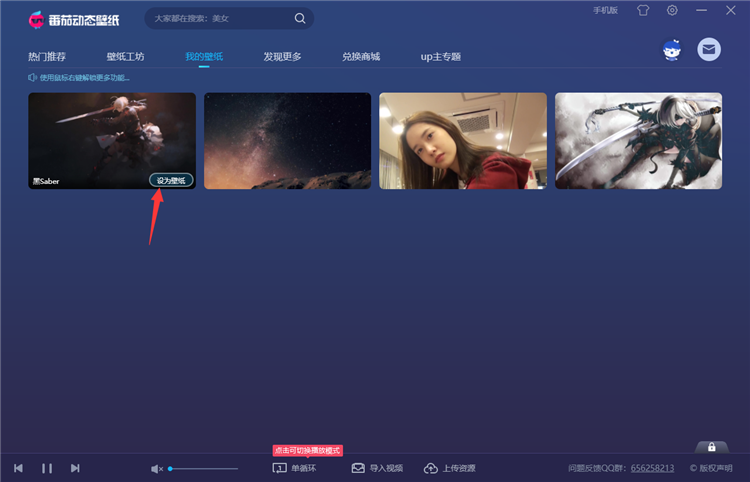
Task: Click 上传资源 upload resource
Action: point(450,468)
